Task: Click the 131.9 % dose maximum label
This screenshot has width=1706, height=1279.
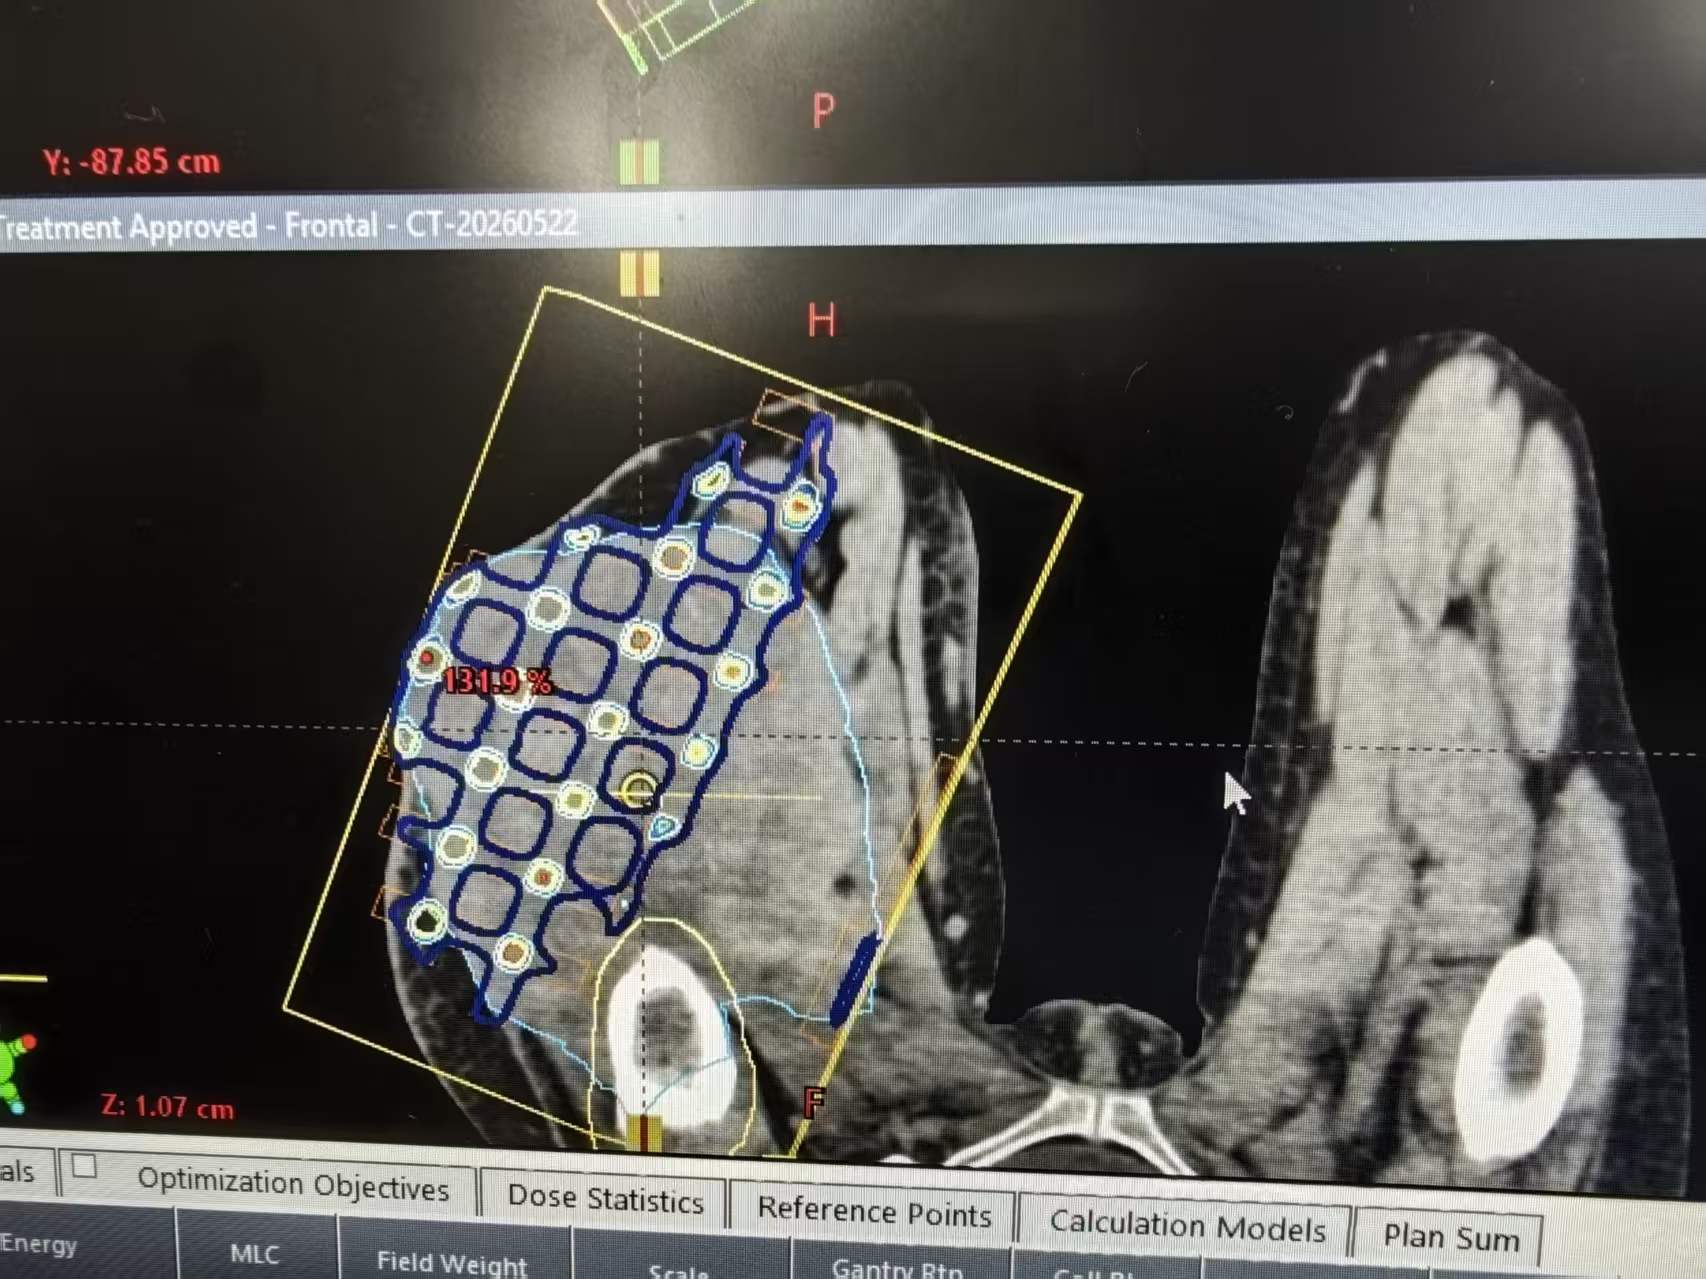Action: 497,682
